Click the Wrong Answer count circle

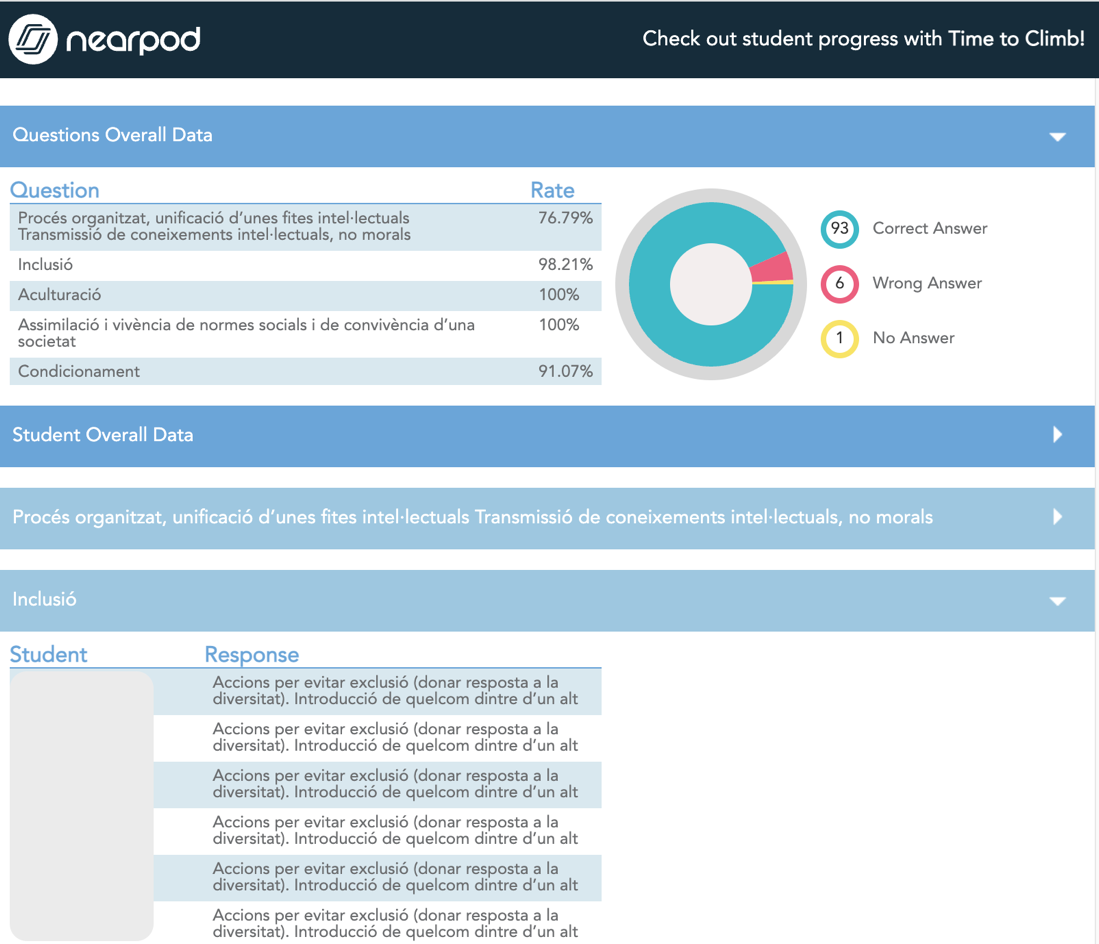[839, 284]
